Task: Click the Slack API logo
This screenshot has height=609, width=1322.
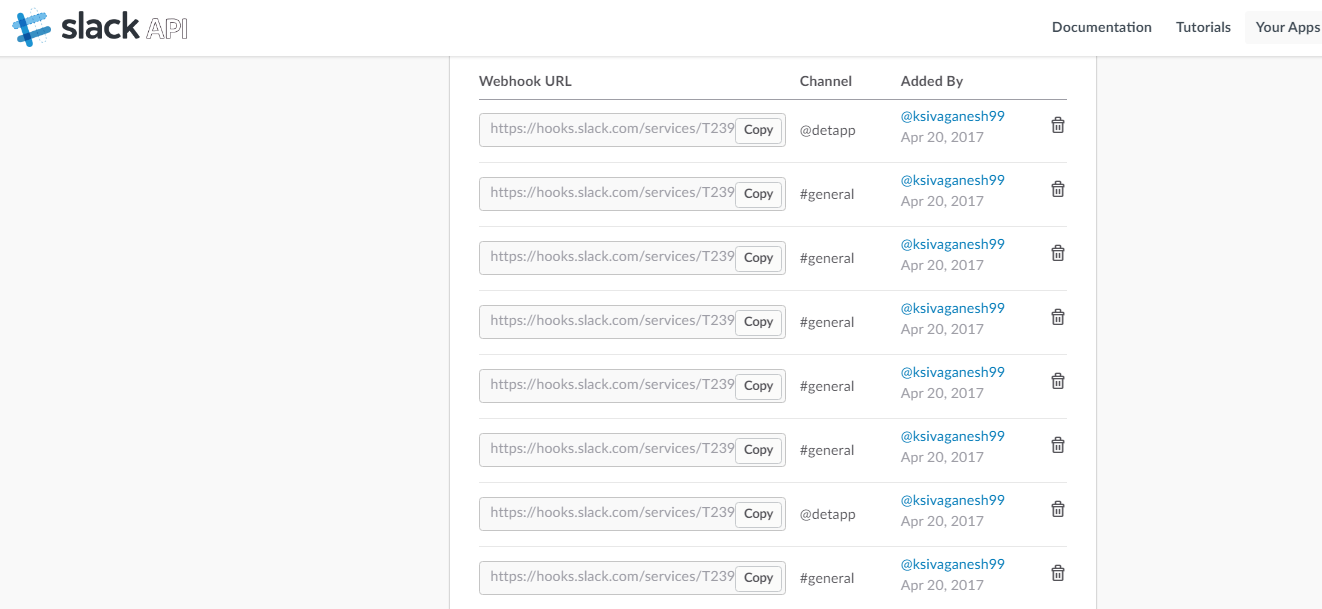Action: [100, 28]
